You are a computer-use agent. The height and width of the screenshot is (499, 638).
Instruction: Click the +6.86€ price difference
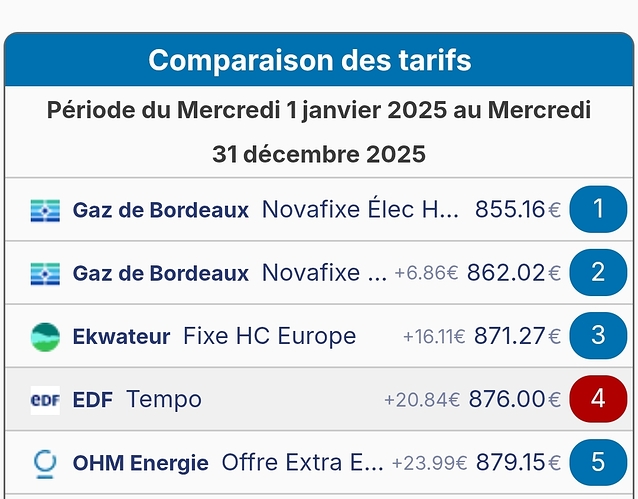coord(426,274)
